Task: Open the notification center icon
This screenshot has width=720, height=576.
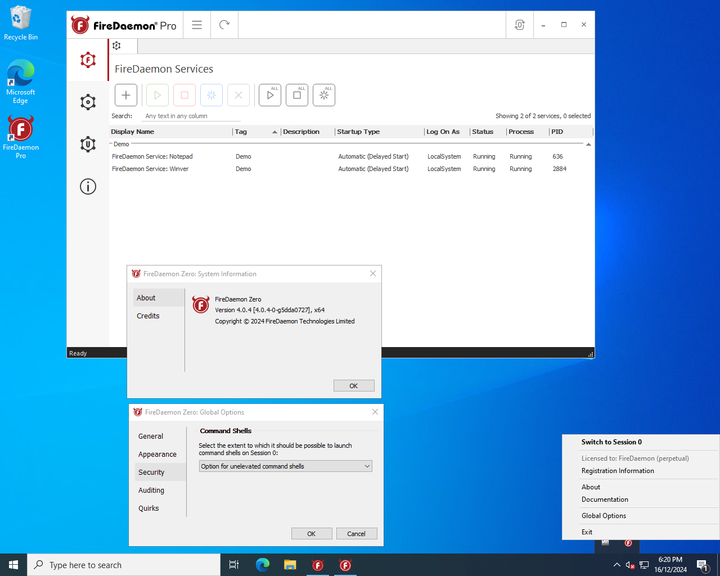Action: click(702, 565)
